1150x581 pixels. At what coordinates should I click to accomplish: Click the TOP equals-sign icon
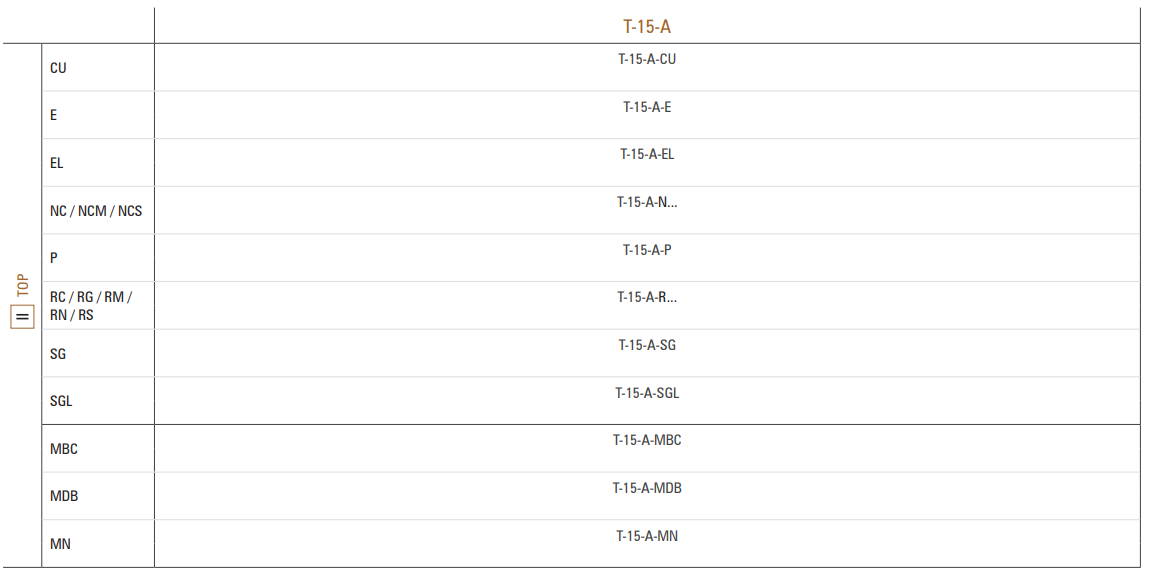tap(22, 317)
